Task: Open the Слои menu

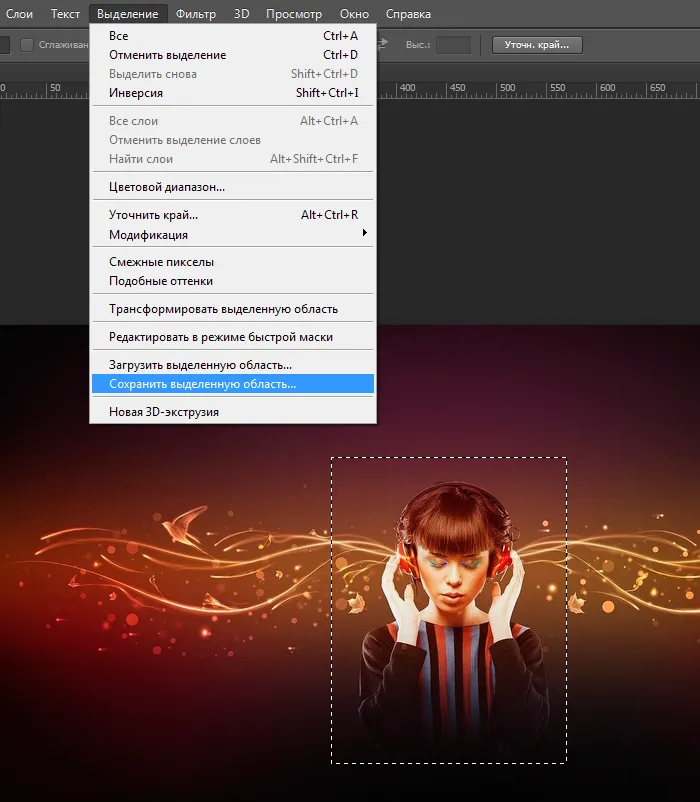Action: (19, 14)
